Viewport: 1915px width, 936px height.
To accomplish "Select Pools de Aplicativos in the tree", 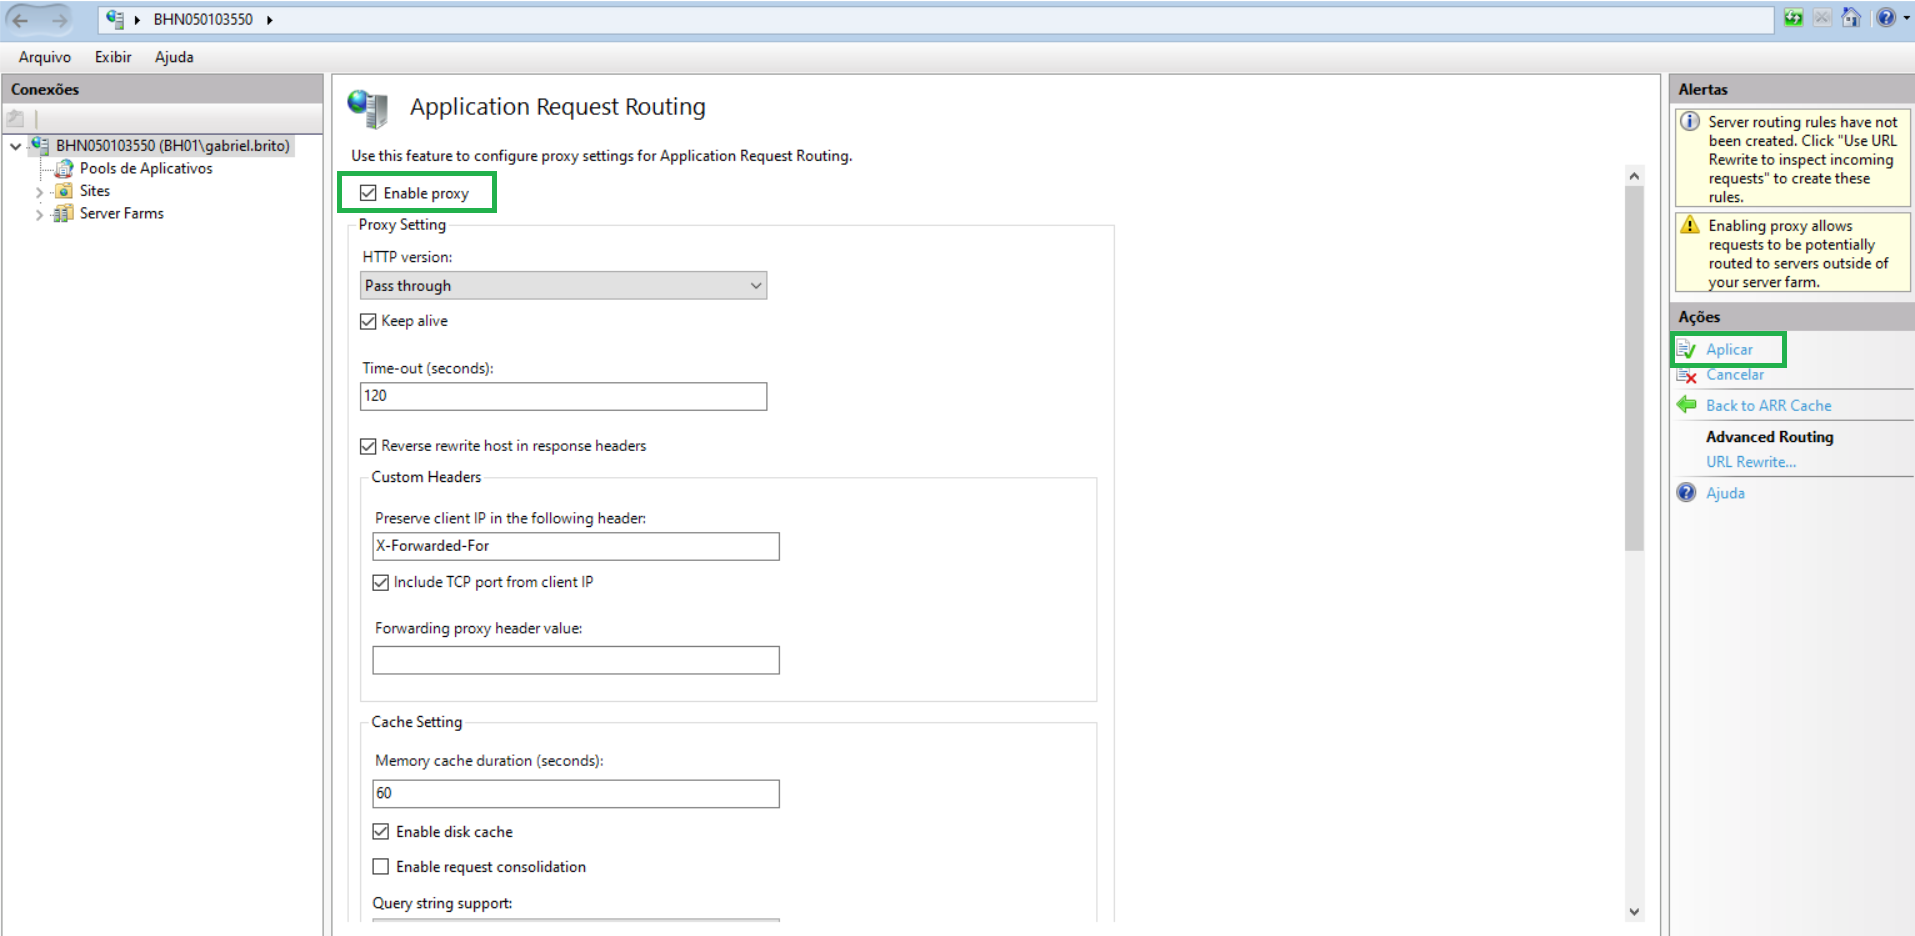I will 146,168.
